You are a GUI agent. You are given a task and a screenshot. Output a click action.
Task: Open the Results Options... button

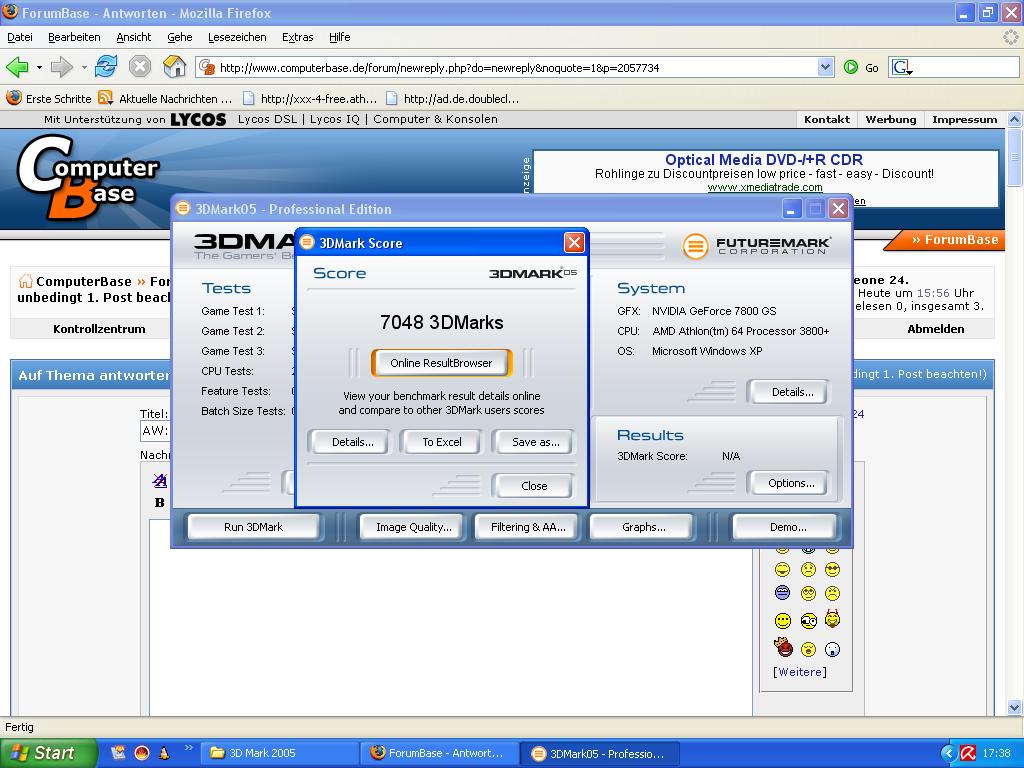tap(791, 483)
